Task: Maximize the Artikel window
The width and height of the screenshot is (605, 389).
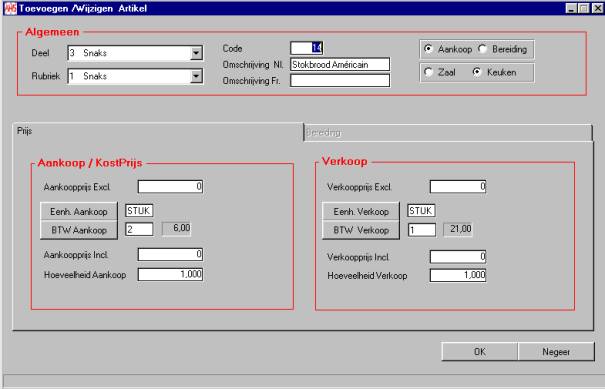Action: 584,8
